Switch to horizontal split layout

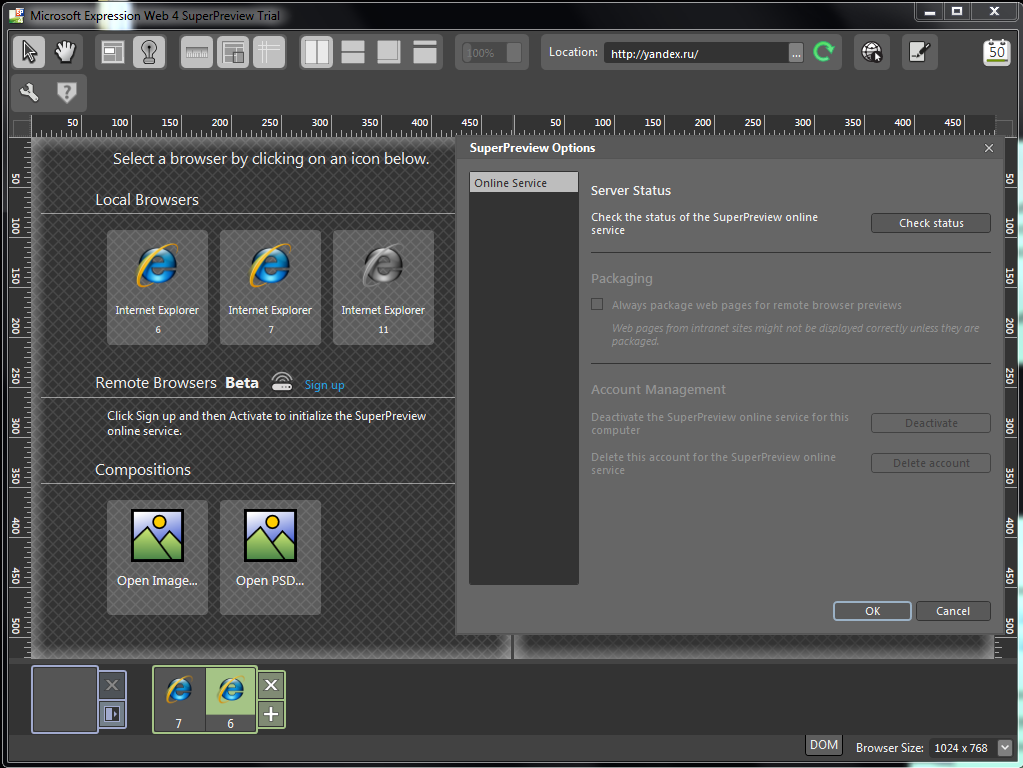(353, 52)
